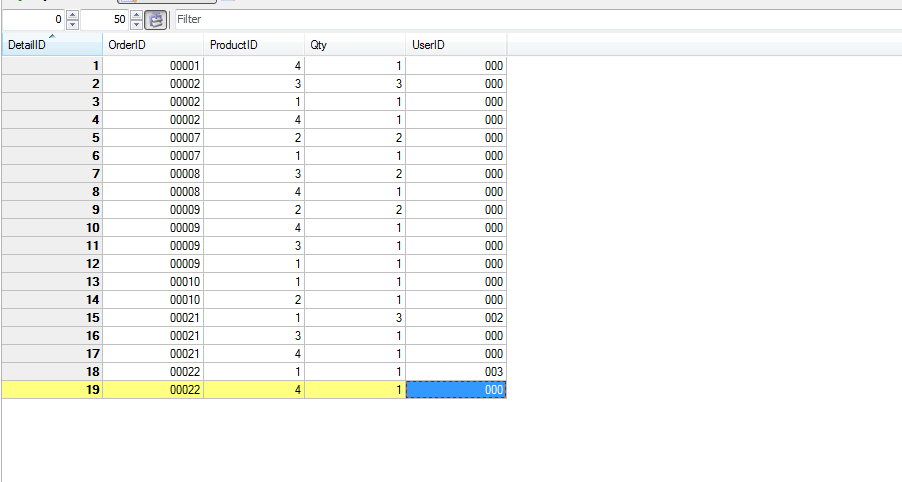Select OrderID cell 00001 in row 1
Screen dimensions: 902x482
click(153, 66)
